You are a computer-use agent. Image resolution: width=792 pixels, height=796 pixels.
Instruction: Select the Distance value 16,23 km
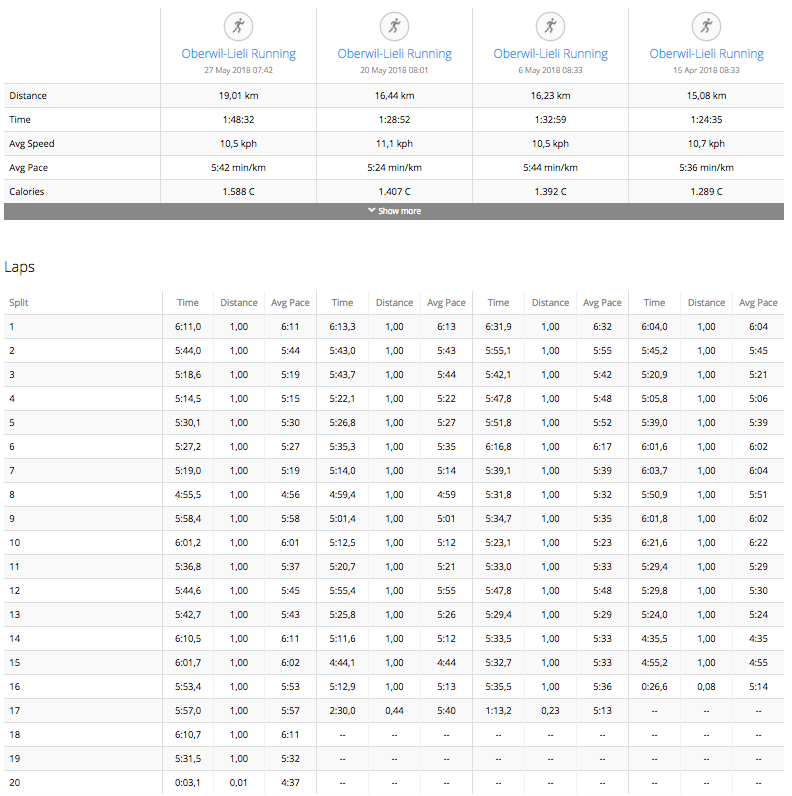[x=550, y=95]
